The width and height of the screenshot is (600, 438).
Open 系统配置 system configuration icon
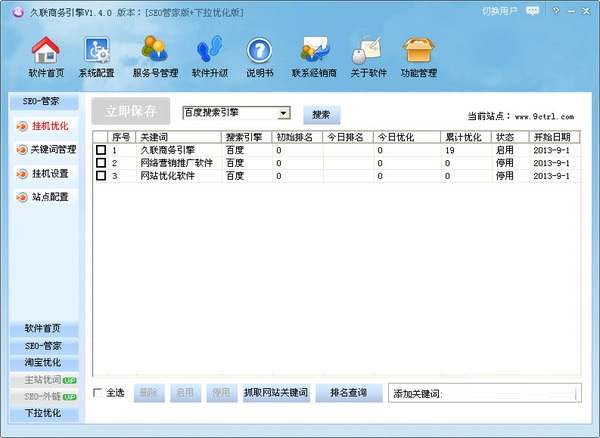point(96,50)
